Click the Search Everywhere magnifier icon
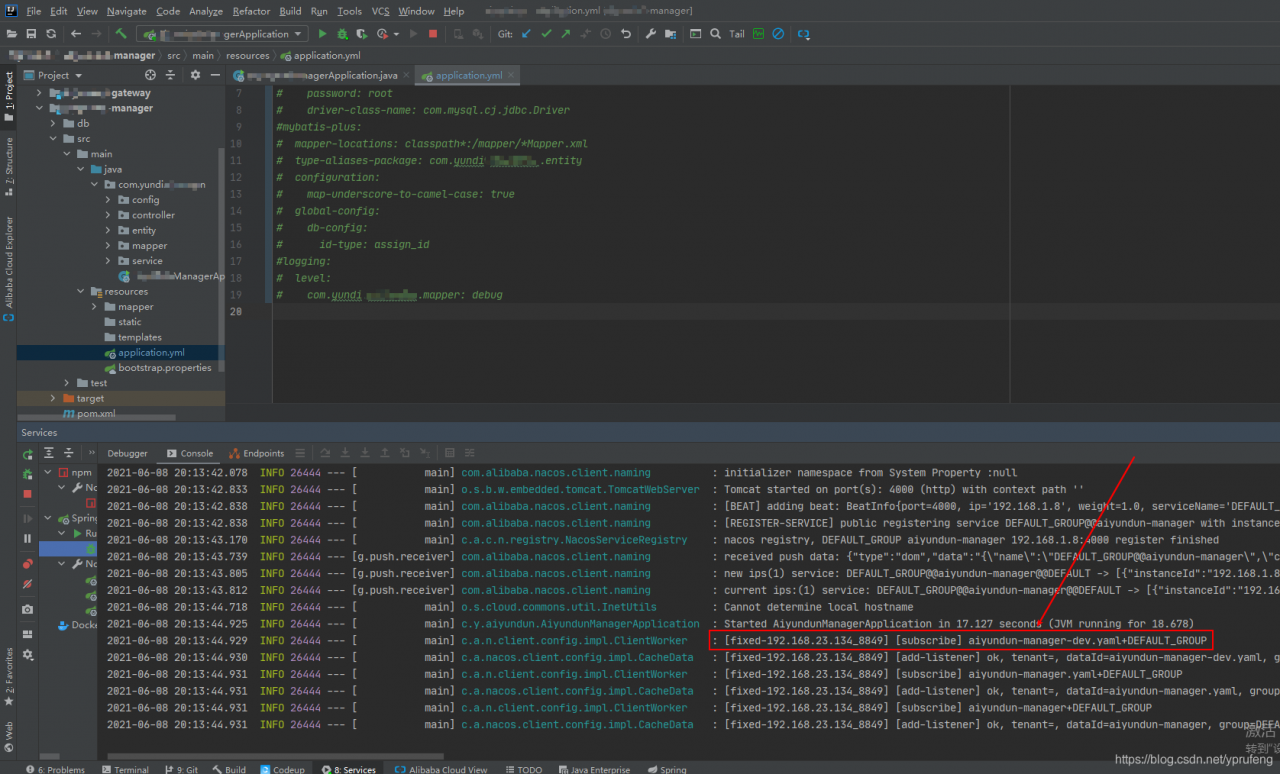The image size is (1280, 774). tap(716, 34)
